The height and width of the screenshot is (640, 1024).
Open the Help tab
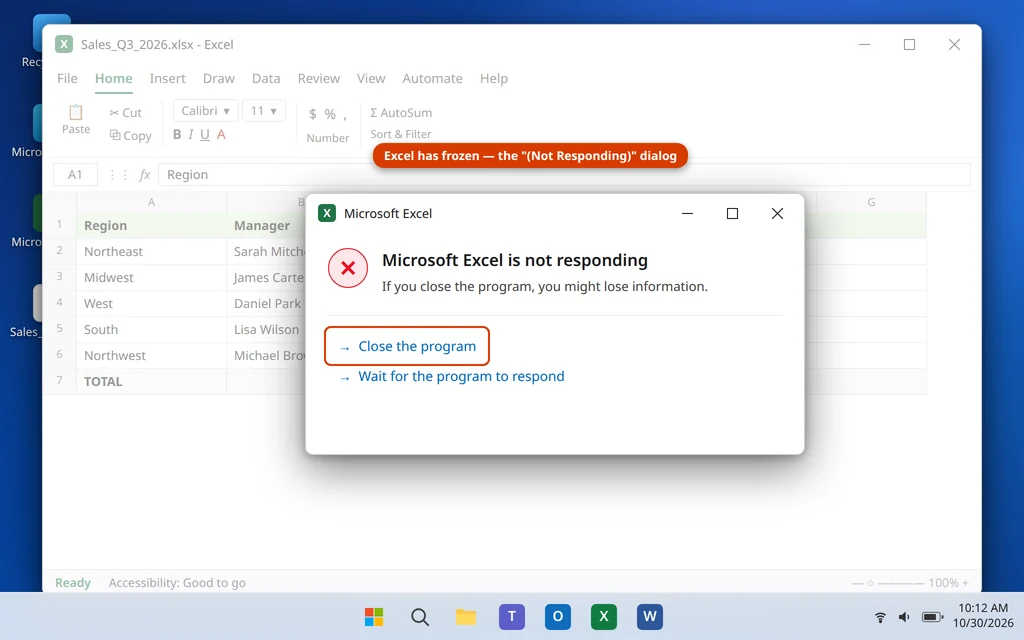tap(494, 78)
